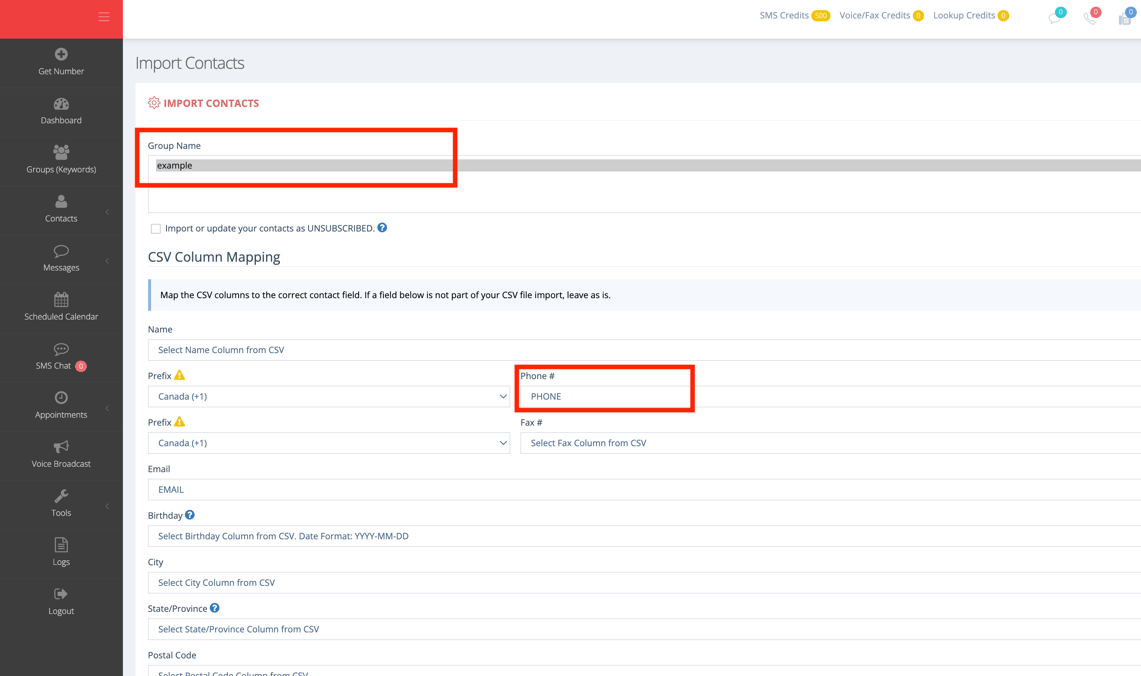Open the City column selector
The image size is (1141, 676).
pos(644,583)
